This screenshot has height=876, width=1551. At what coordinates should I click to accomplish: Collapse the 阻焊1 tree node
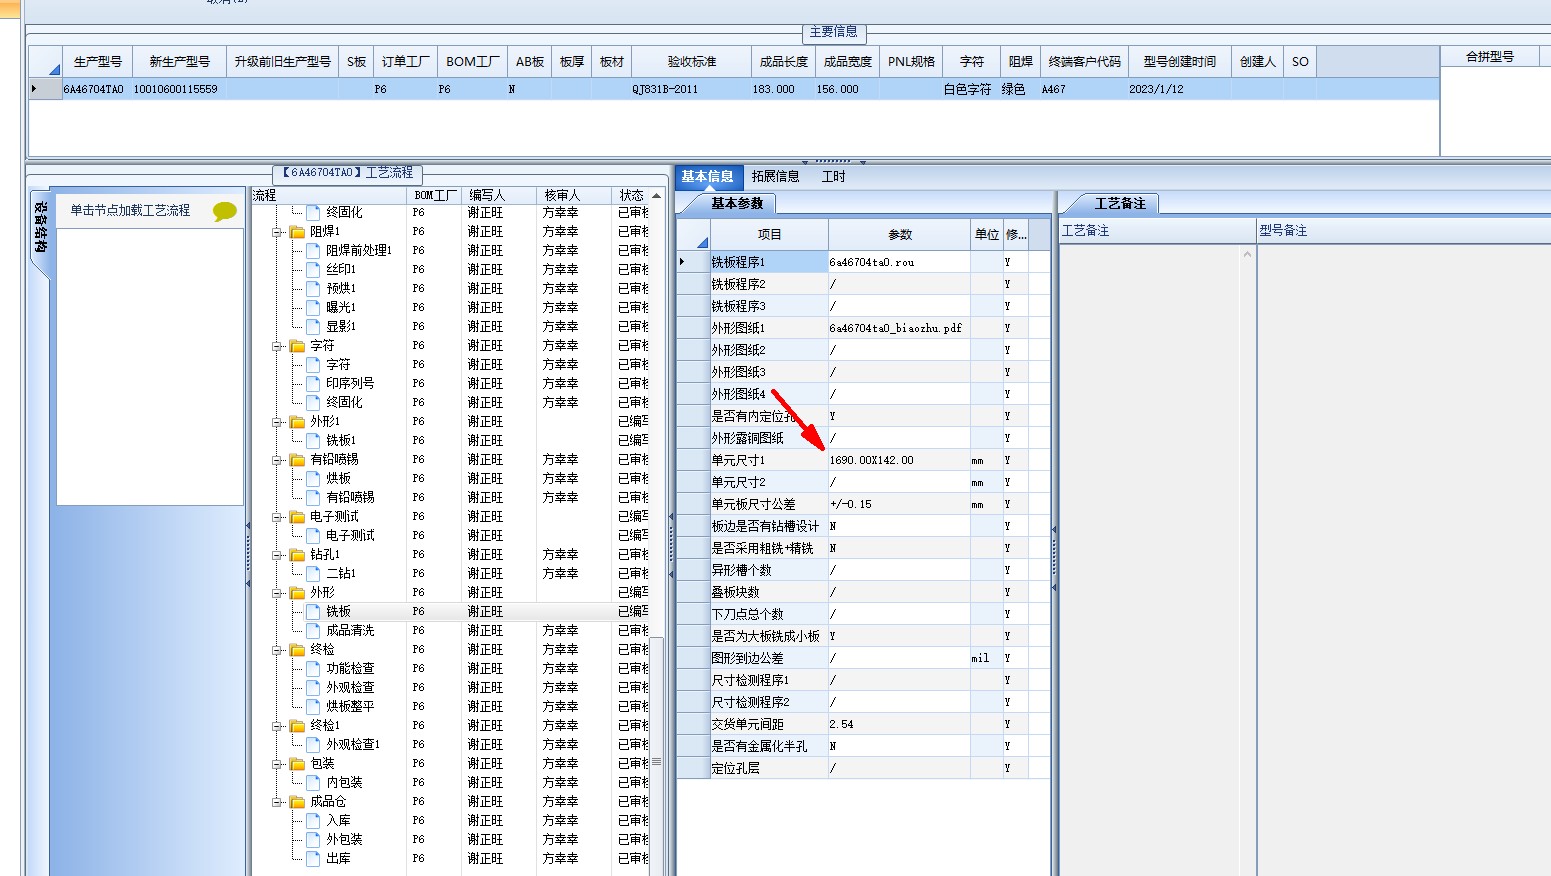tap(277, 231)
